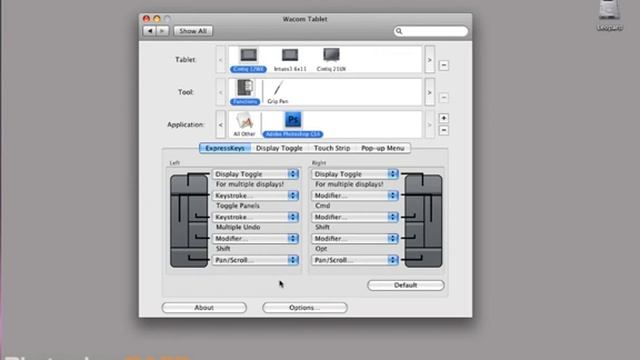Click the forward navigation arrow in toolbar

tap(162, 31)
